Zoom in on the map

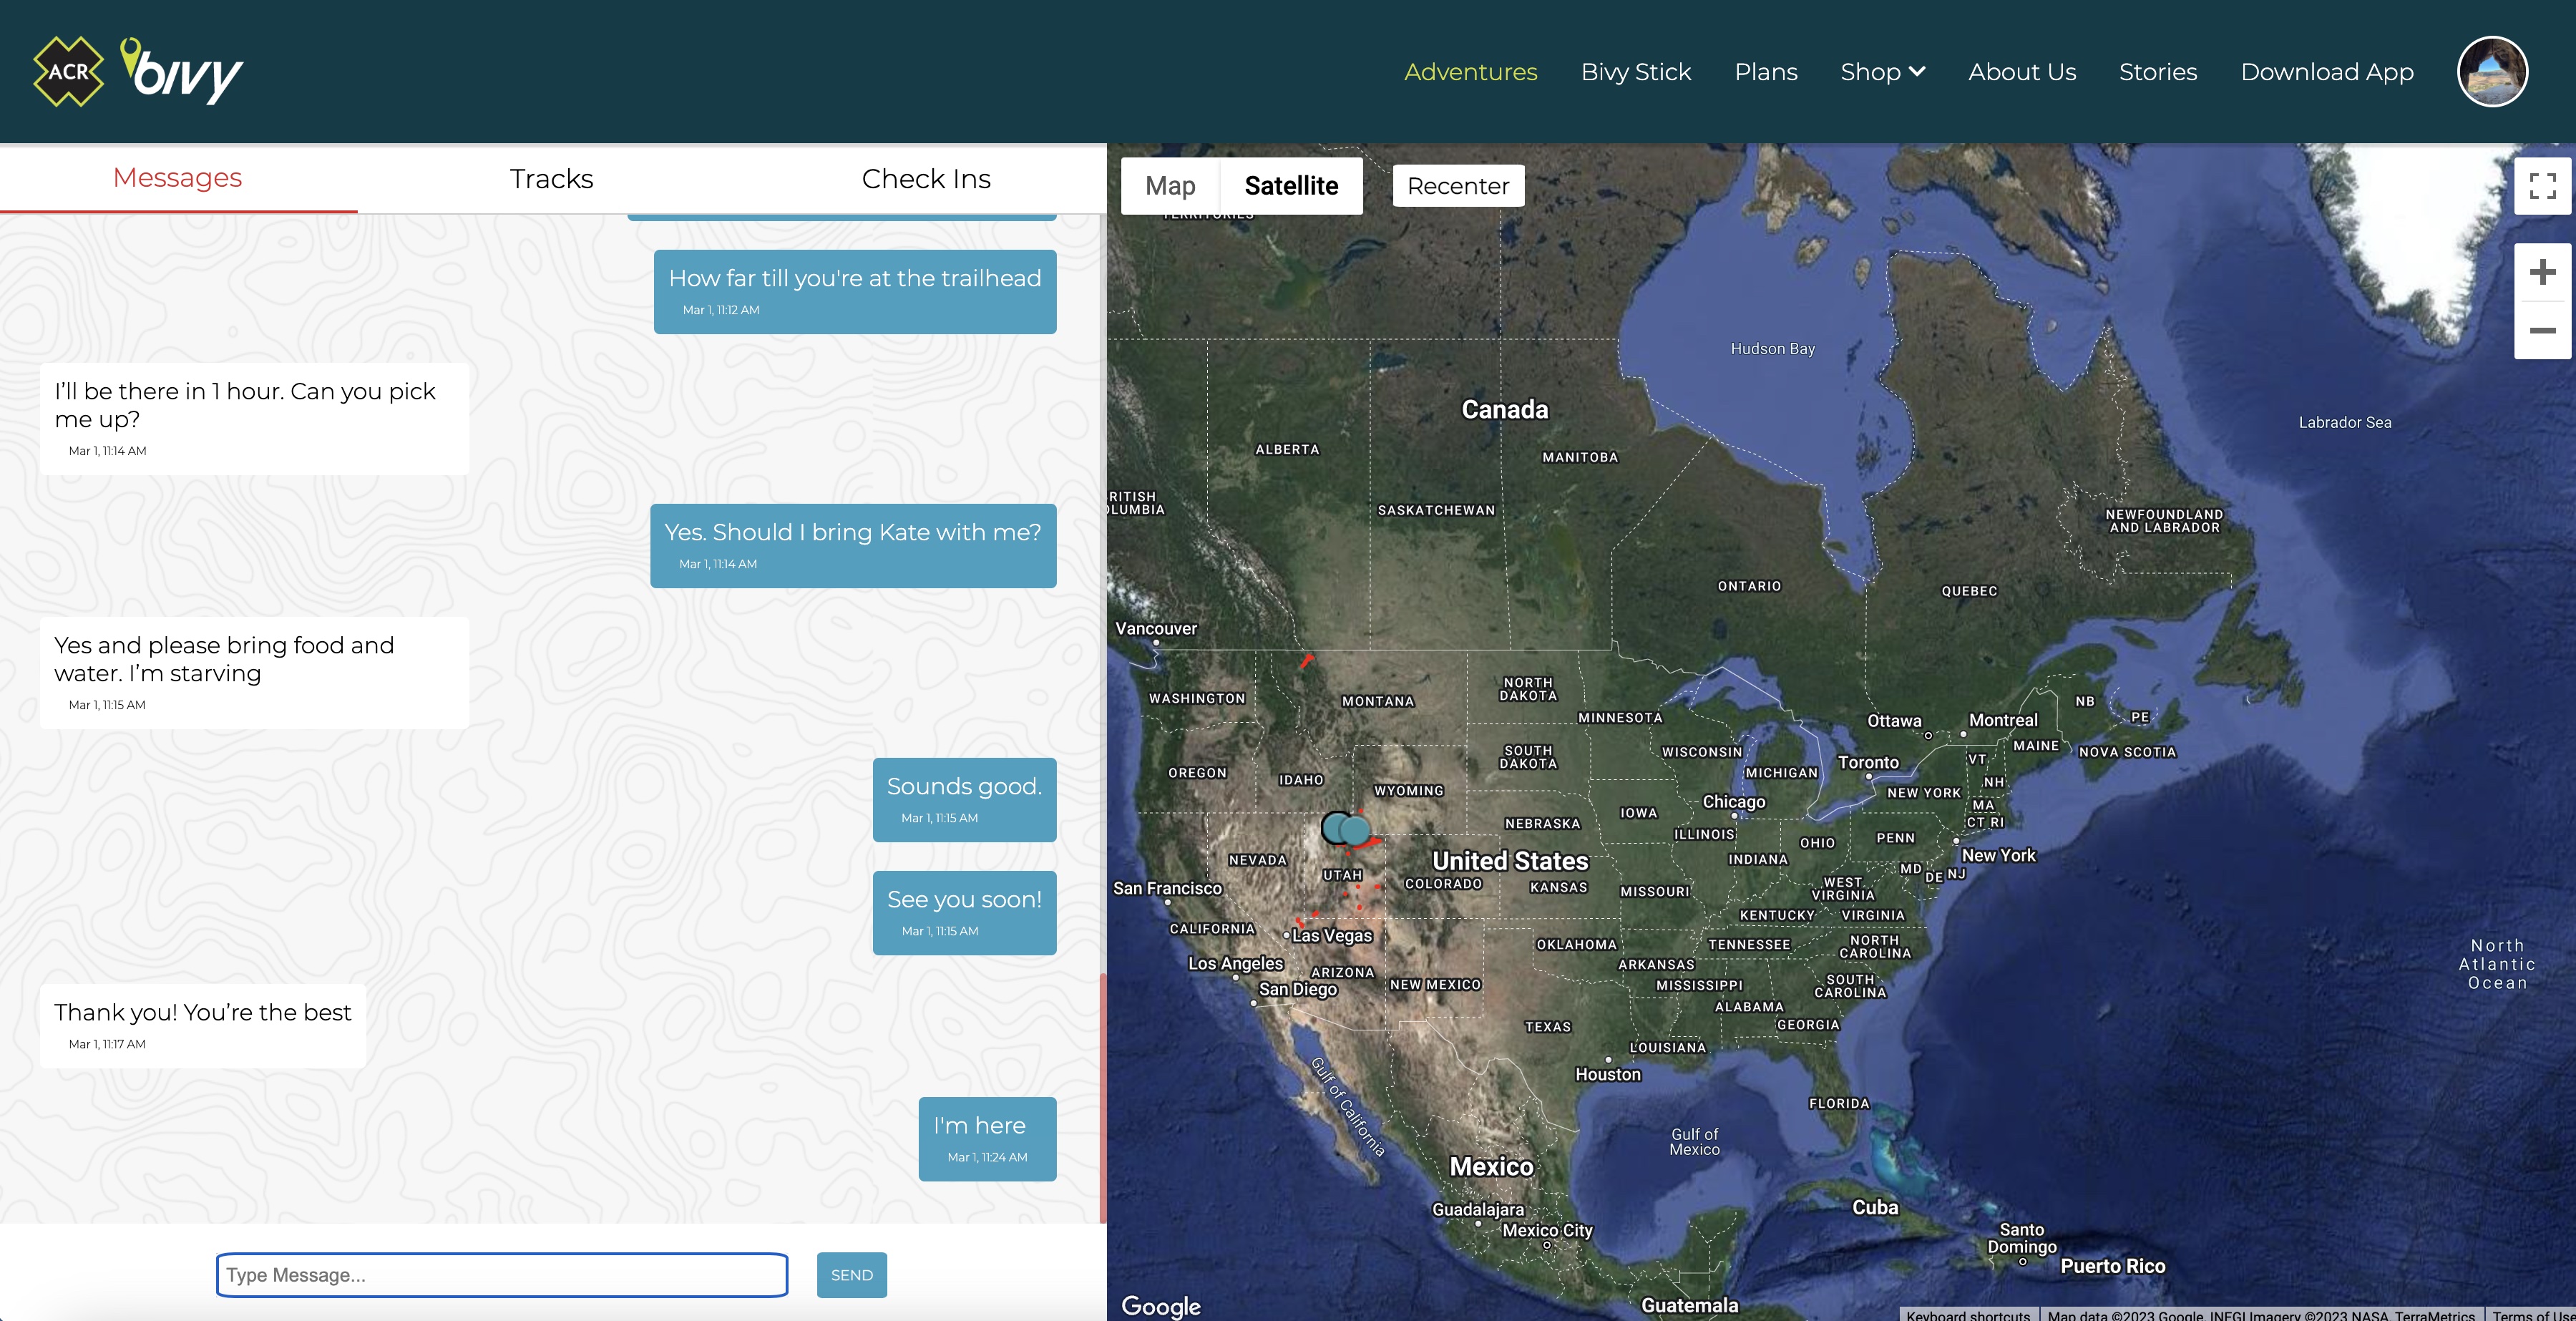point(2542,272)
